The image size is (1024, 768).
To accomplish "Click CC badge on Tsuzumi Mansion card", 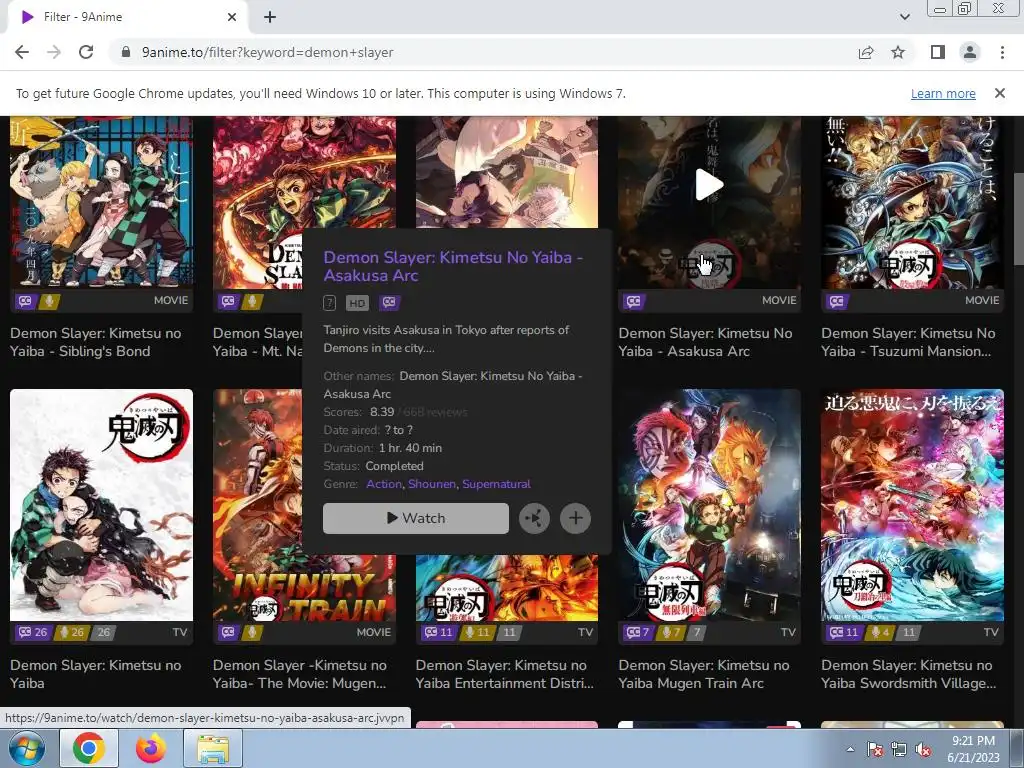I will pyautogui.click(x=837, y=301).
